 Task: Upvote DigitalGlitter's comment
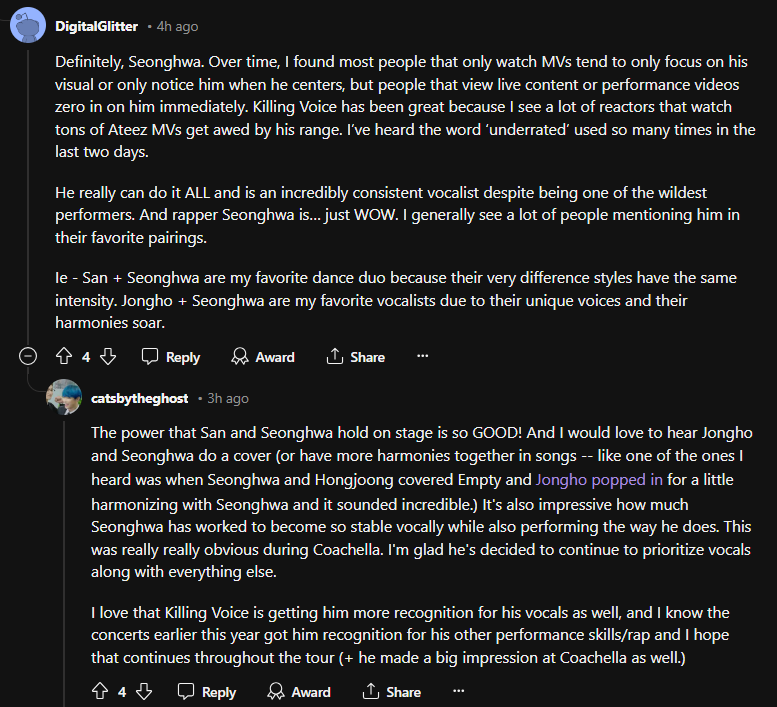64,357
